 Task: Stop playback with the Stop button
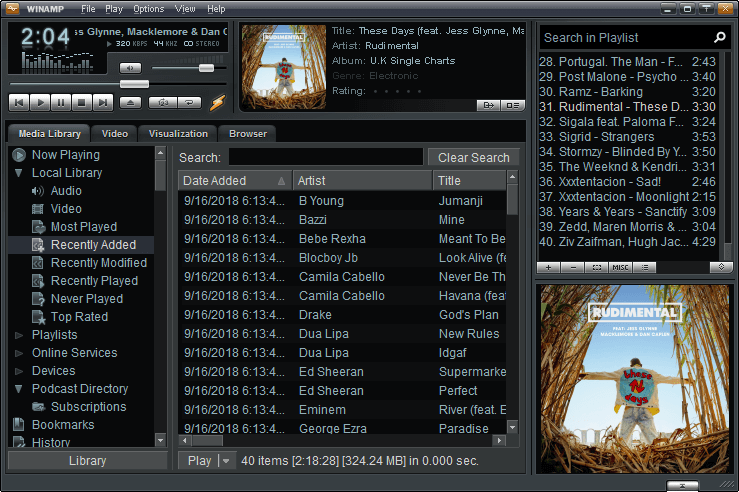[x=82, y=102]
